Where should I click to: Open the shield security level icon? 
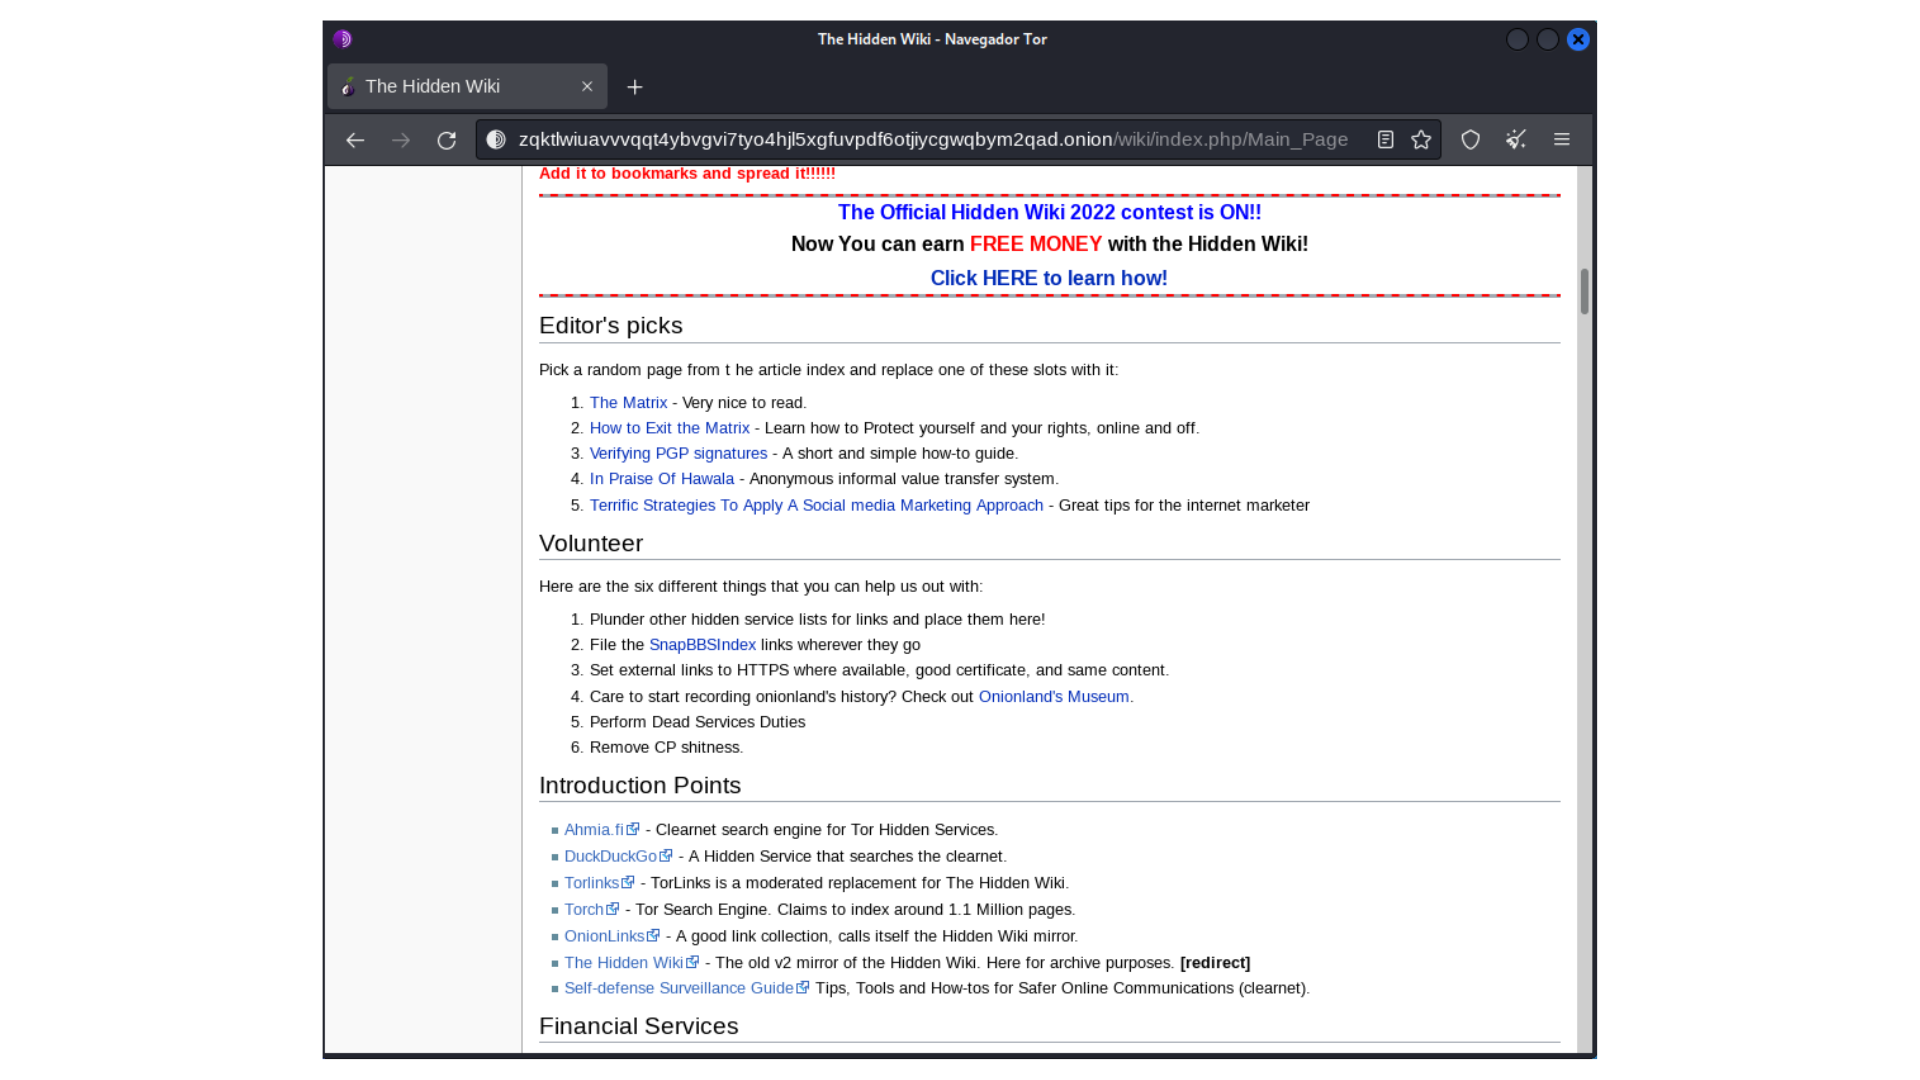(1470, 140)
